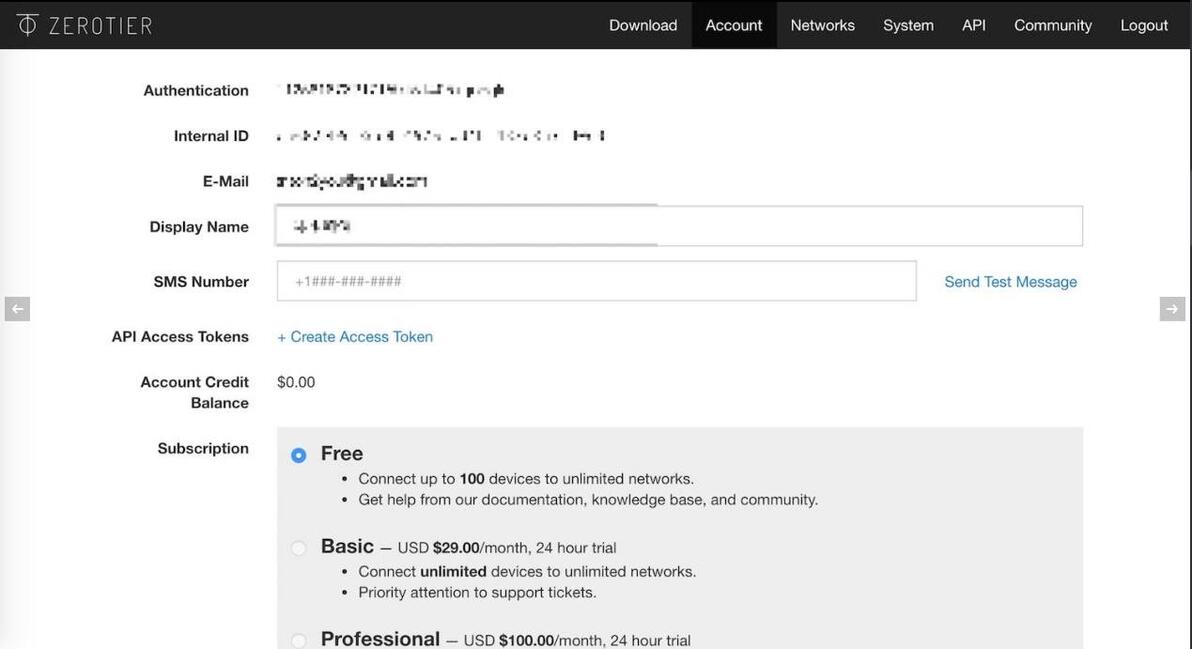Image resolution: width=1192 pixels, height=649 pixels.
Task: Open the Download page
Action: tap(643, 25)
